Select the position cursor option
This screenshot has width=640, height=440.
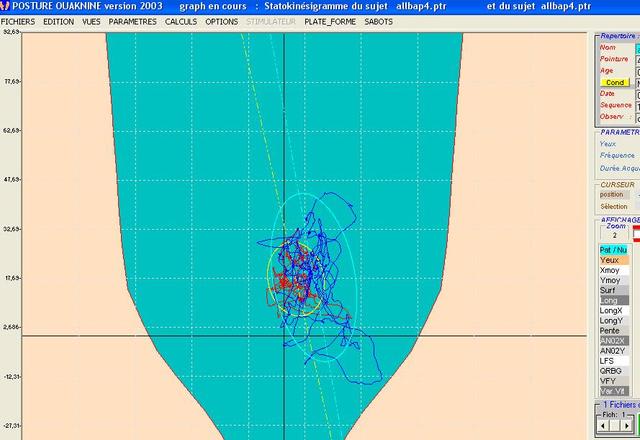(612, 195)
